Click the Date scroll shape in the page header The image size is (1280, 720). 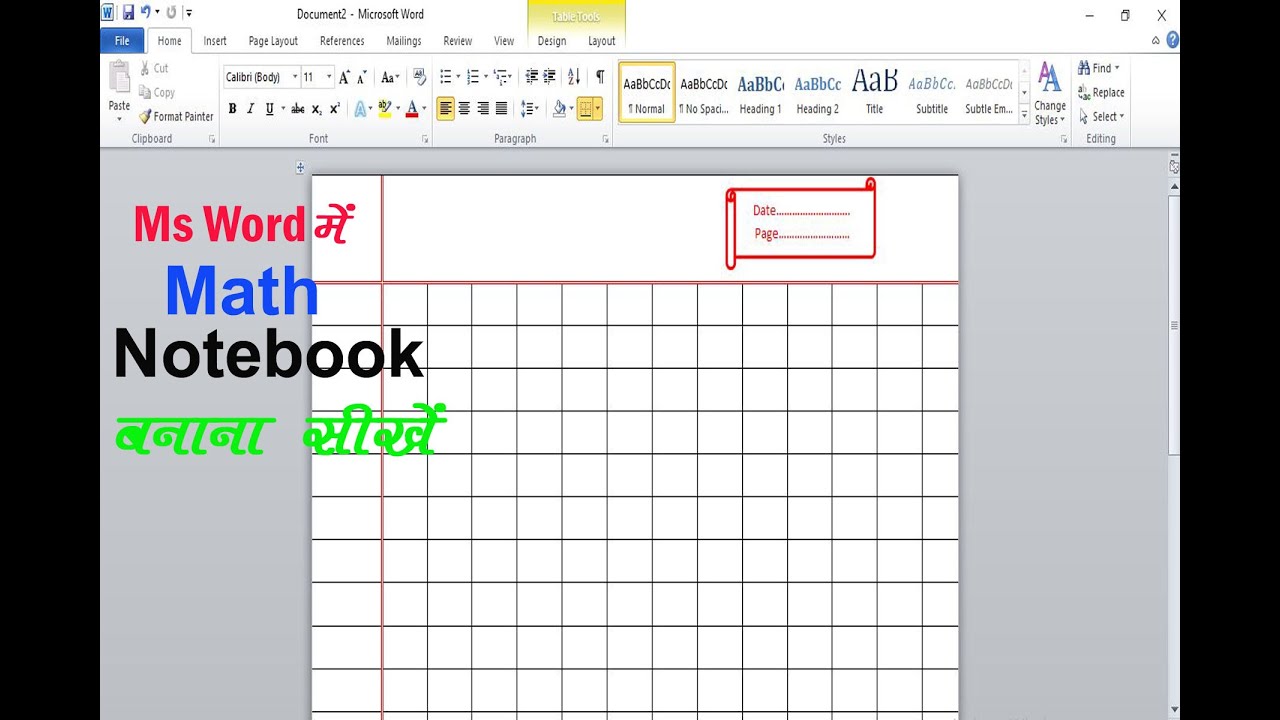click(801, 224)
